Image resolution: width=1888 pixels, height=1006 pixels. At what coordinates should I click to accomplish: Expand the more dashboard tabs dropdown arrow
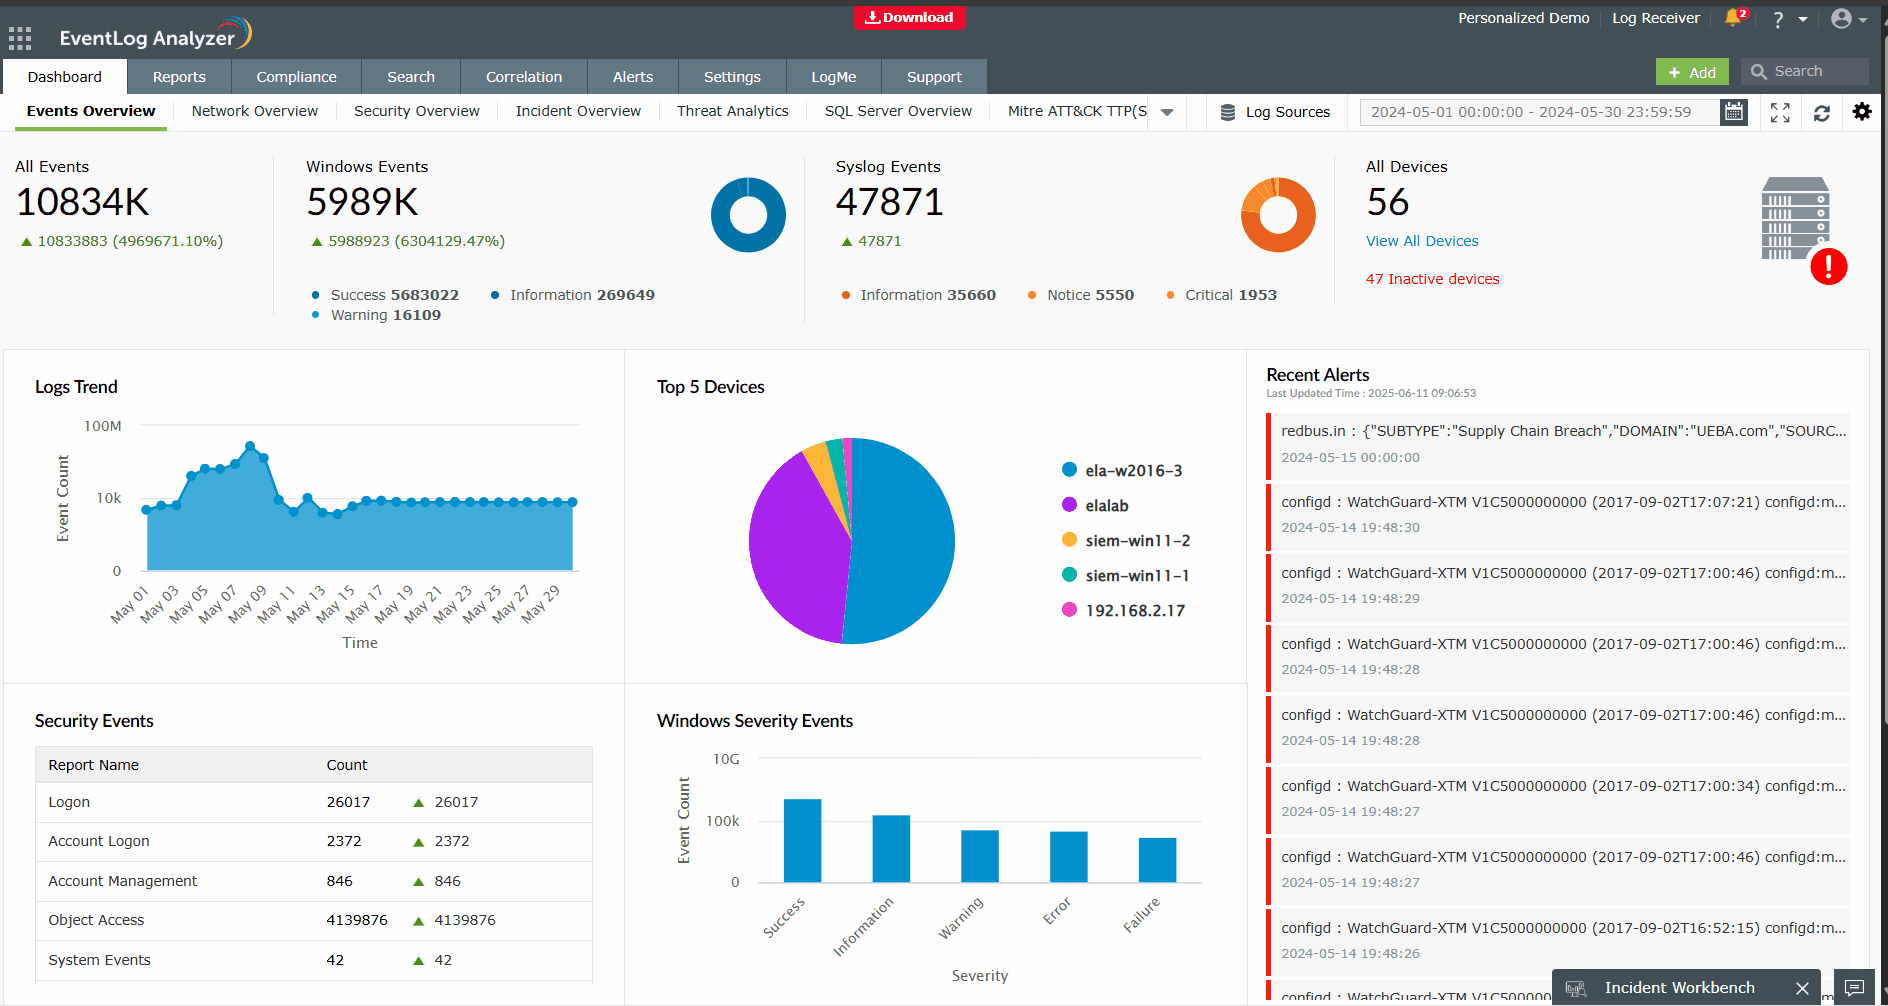click(x=1167, y=112)
